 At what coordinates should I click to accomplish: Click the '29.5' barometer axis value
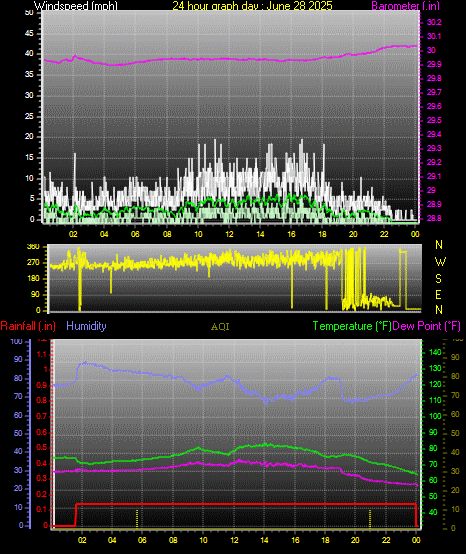point(434,120)
